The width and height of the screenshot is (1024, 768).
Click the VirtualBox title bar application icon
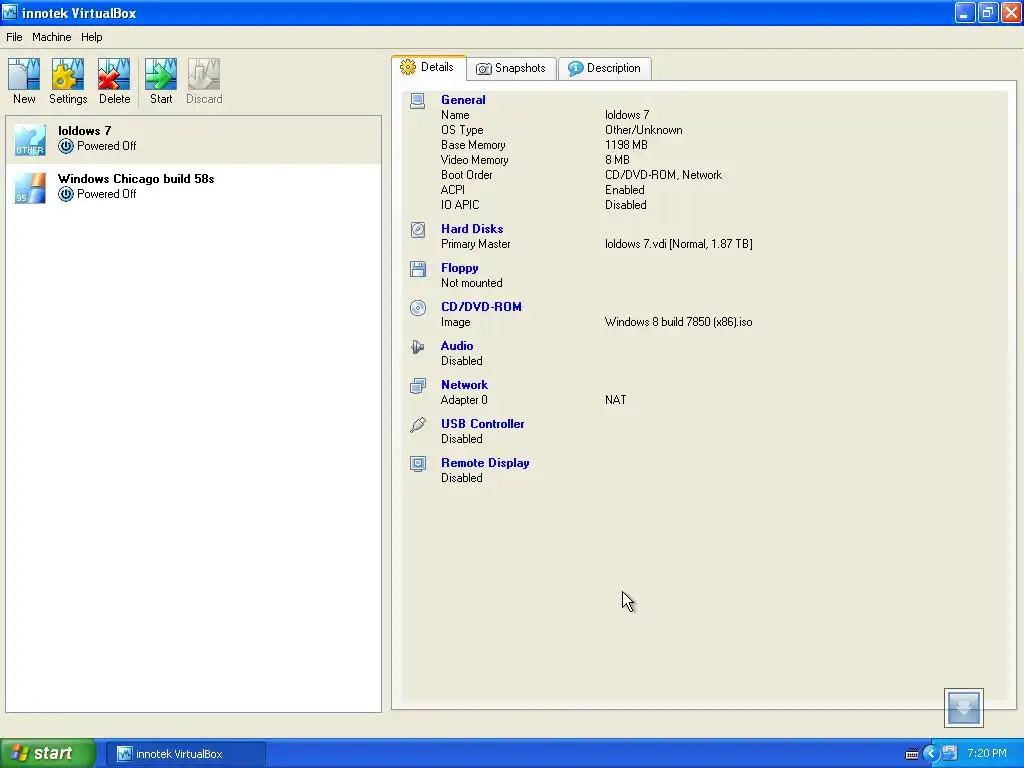click(x=10, y=12)
